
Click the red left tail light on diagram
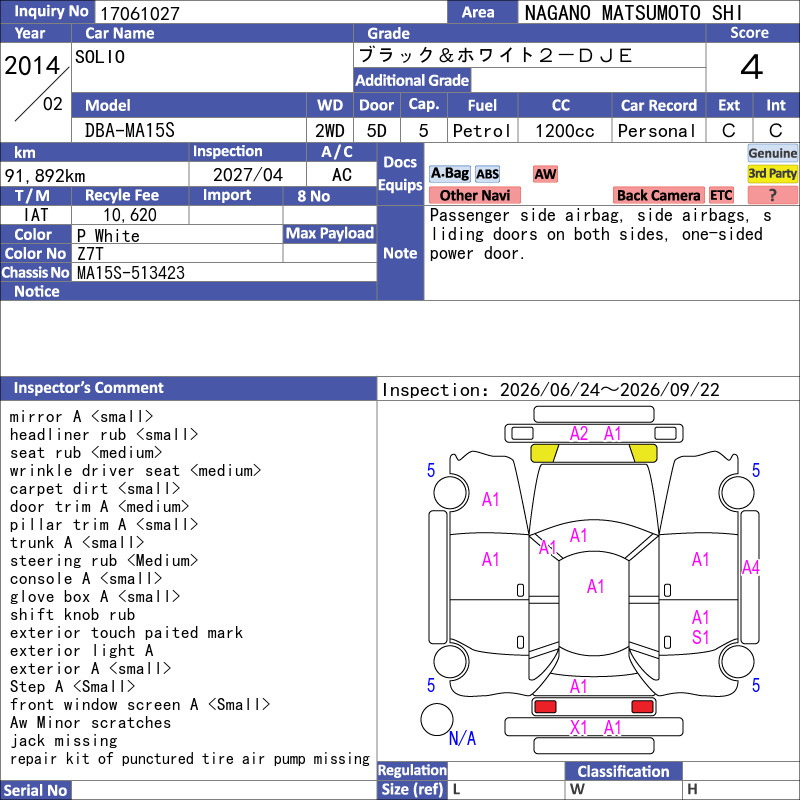(544, 707)
